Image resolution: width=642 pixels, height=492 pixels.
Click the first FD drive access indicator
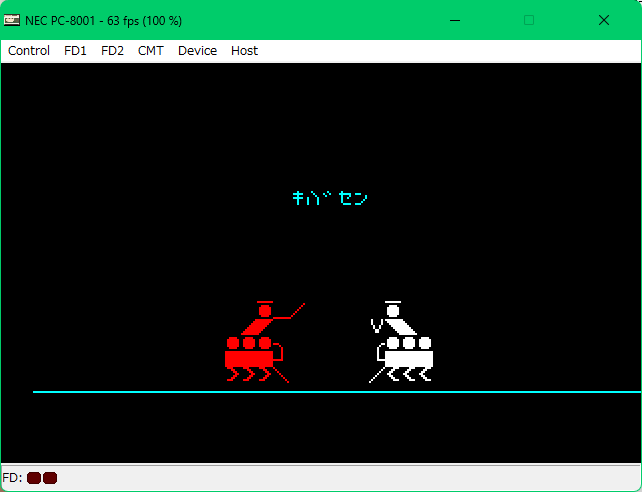point(34,478)
